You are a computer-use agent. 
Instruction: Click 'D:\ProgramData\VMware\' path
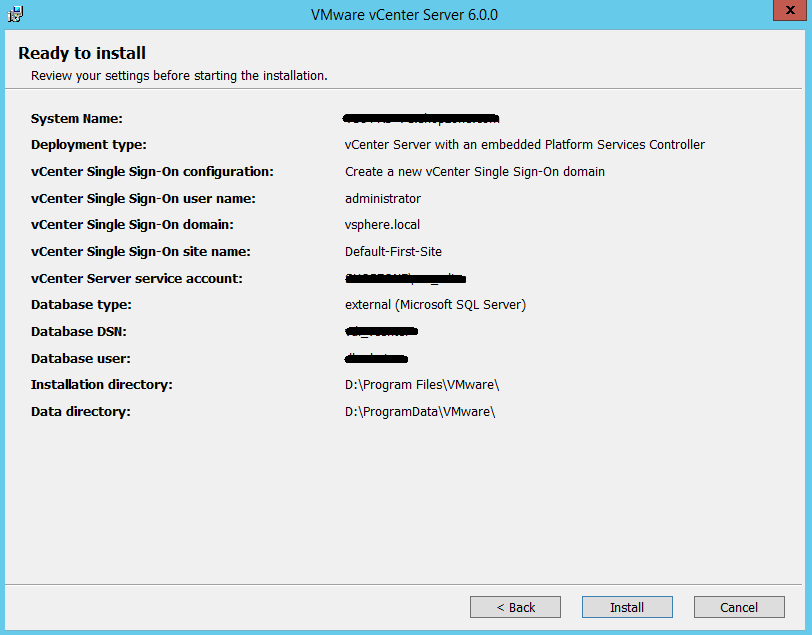point(420,412)
